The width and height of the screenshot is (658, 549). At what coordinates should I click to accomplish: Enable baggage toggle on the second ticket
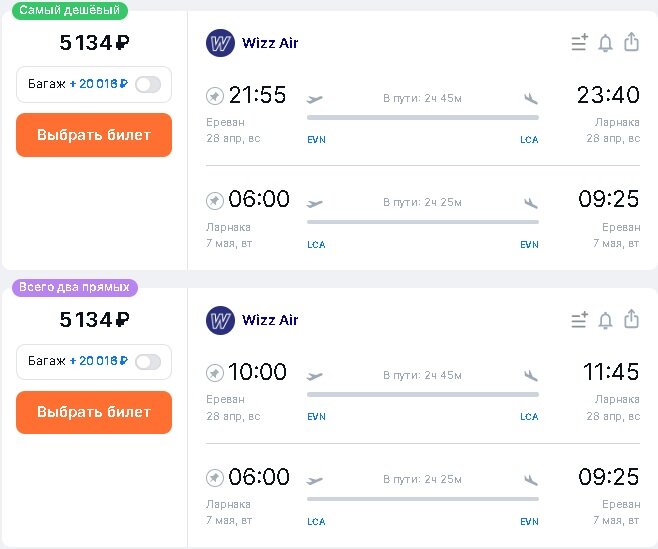pos(148,362)
